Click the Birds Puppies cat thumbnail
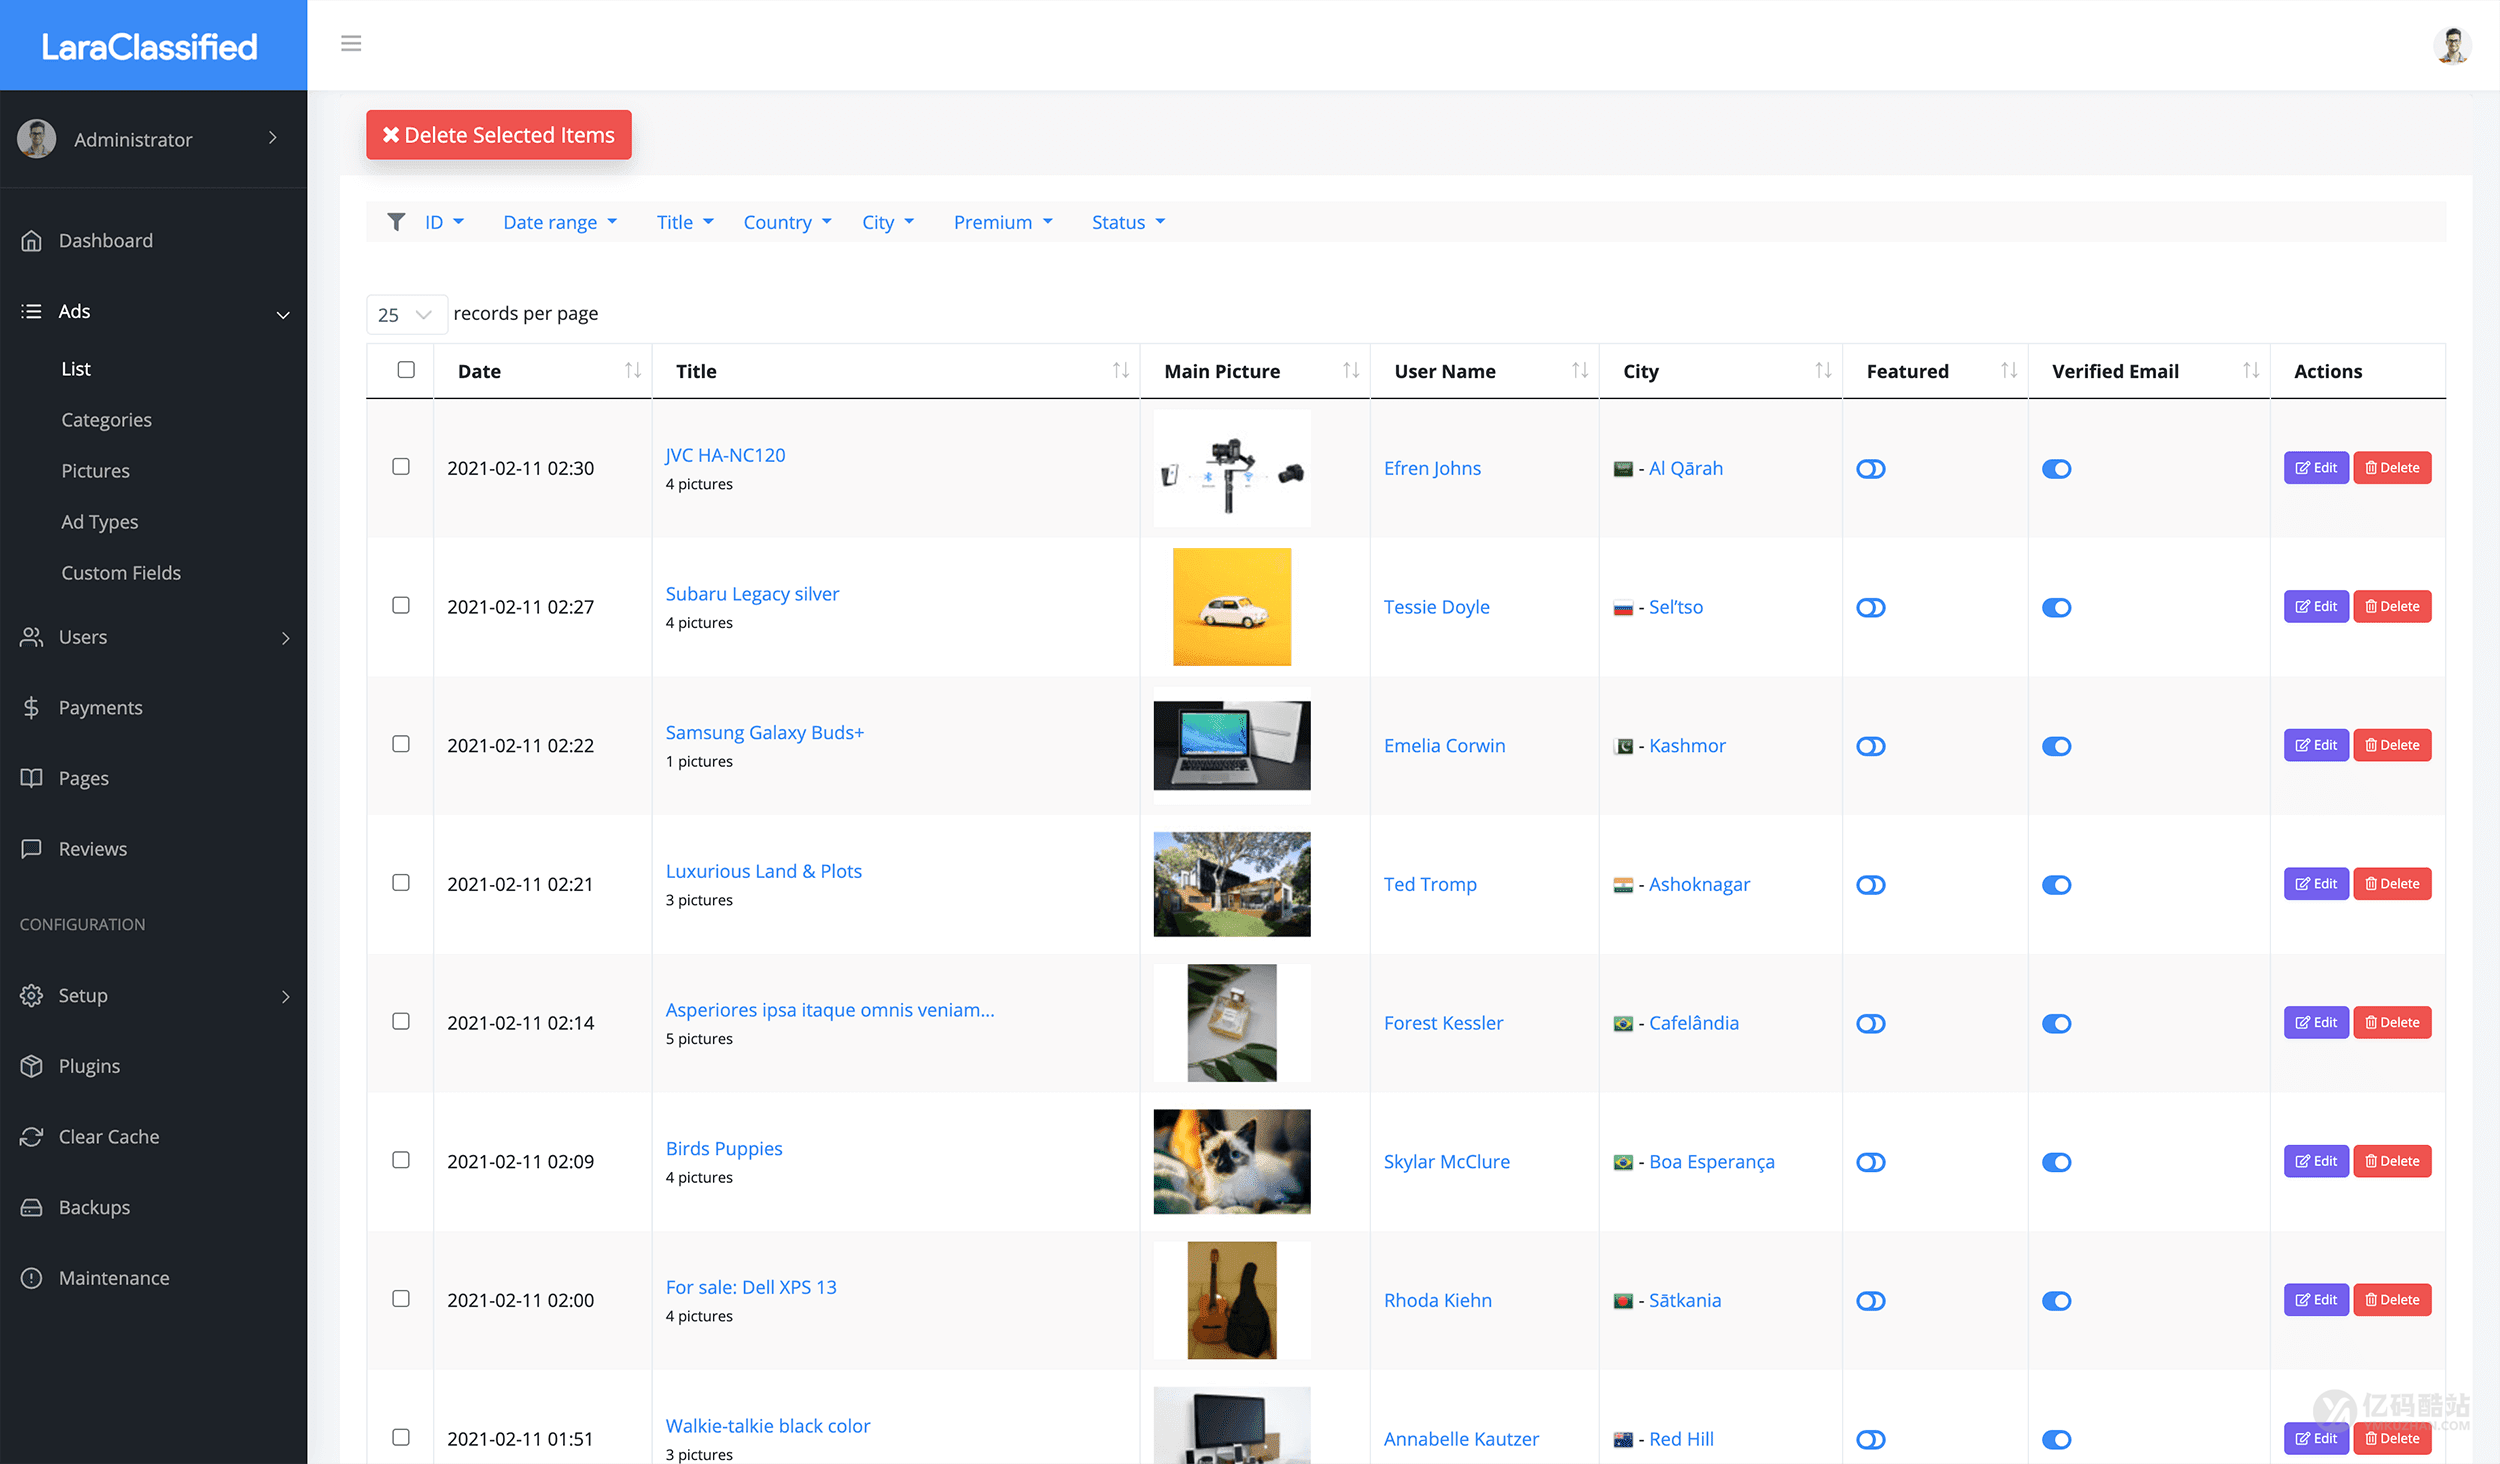Screen dimensions: 2500x1464 (x=1231, y=1161)
